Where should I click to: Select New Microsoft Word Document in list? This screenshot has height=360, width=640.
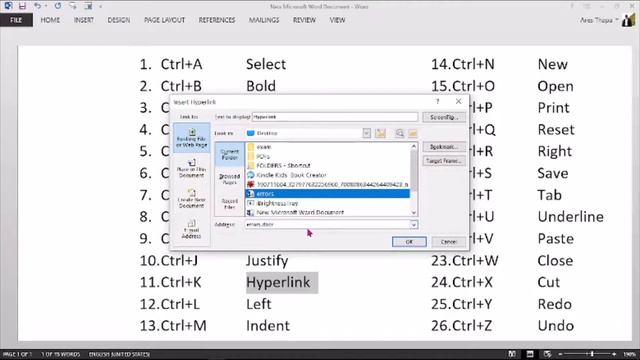coord(328,212)
